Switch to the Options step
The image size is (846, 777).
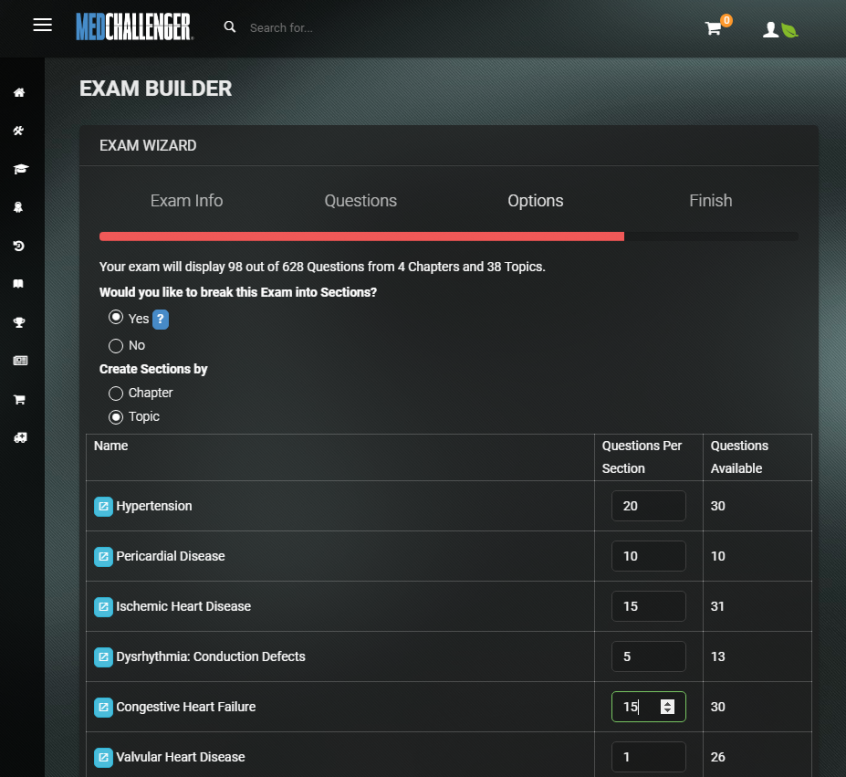pyautogui.click(x=535, y=201)
